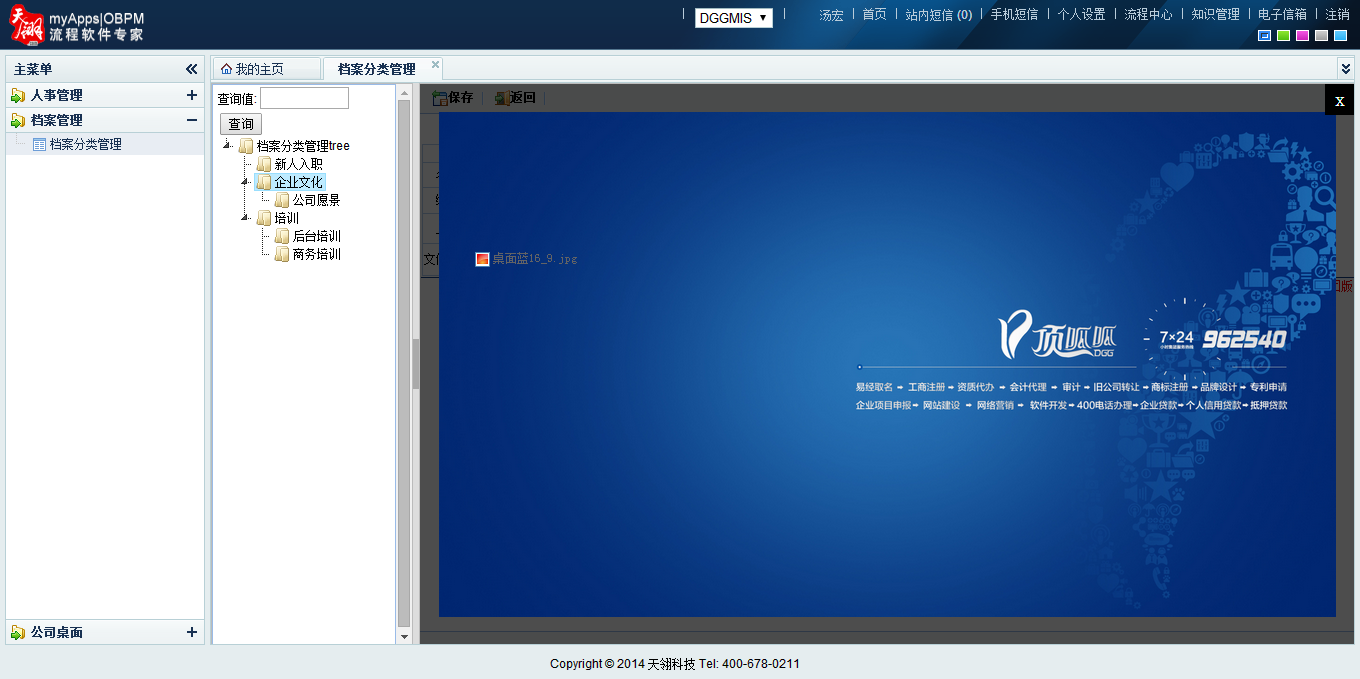This screenshot has width=1360, height=679.
Task: Collapse 档案管理 section with minus
Action: (x=191, y=120)
